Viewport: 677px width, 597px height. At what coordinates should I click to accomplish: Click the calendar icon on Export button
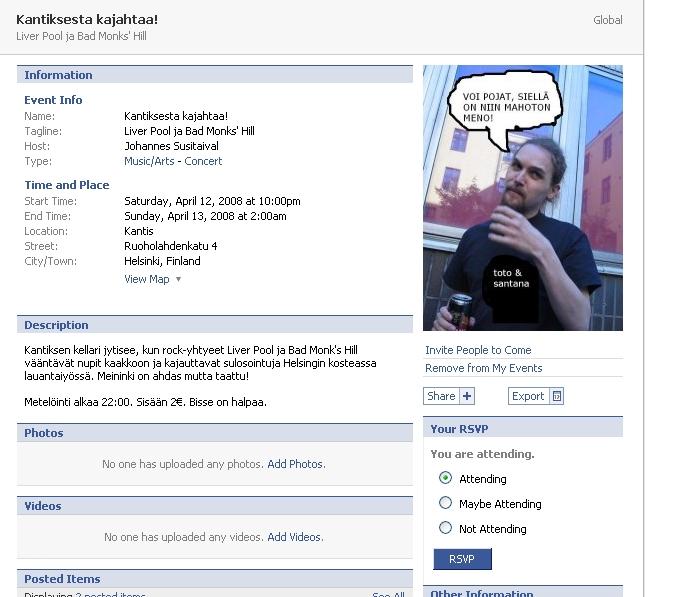[x=557, y=396]
